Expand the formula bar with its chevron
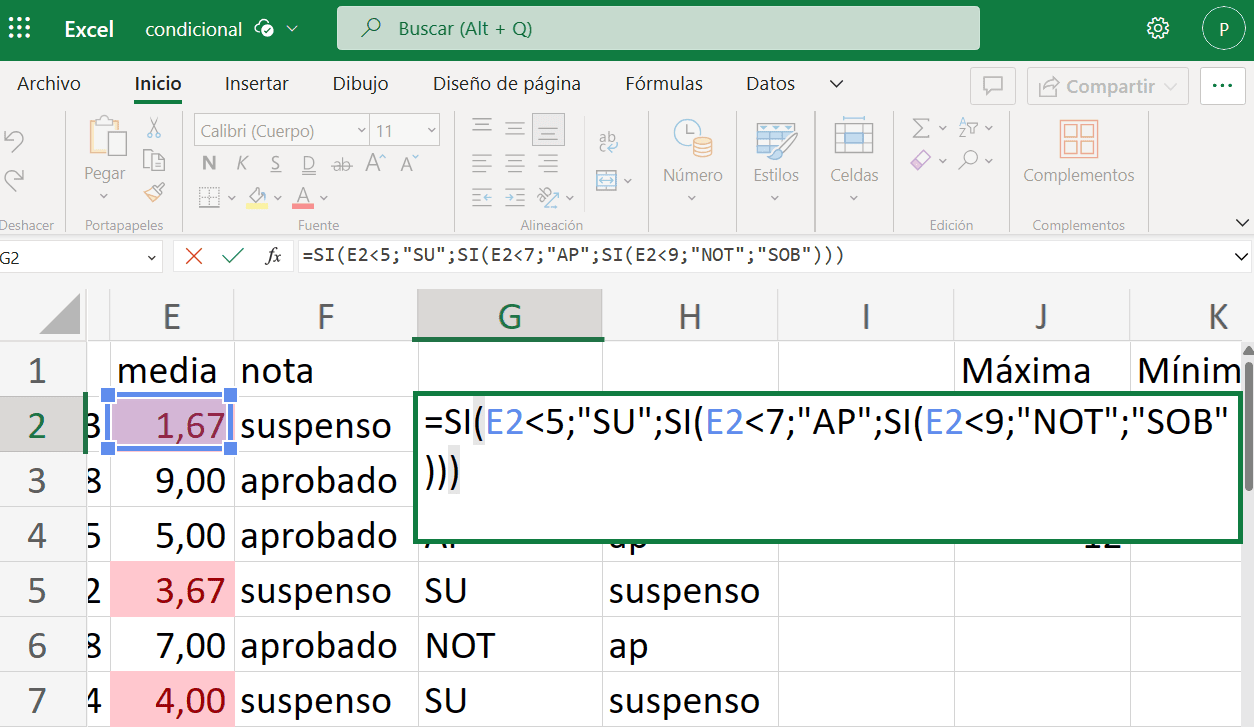 [x=1241, y=257]
